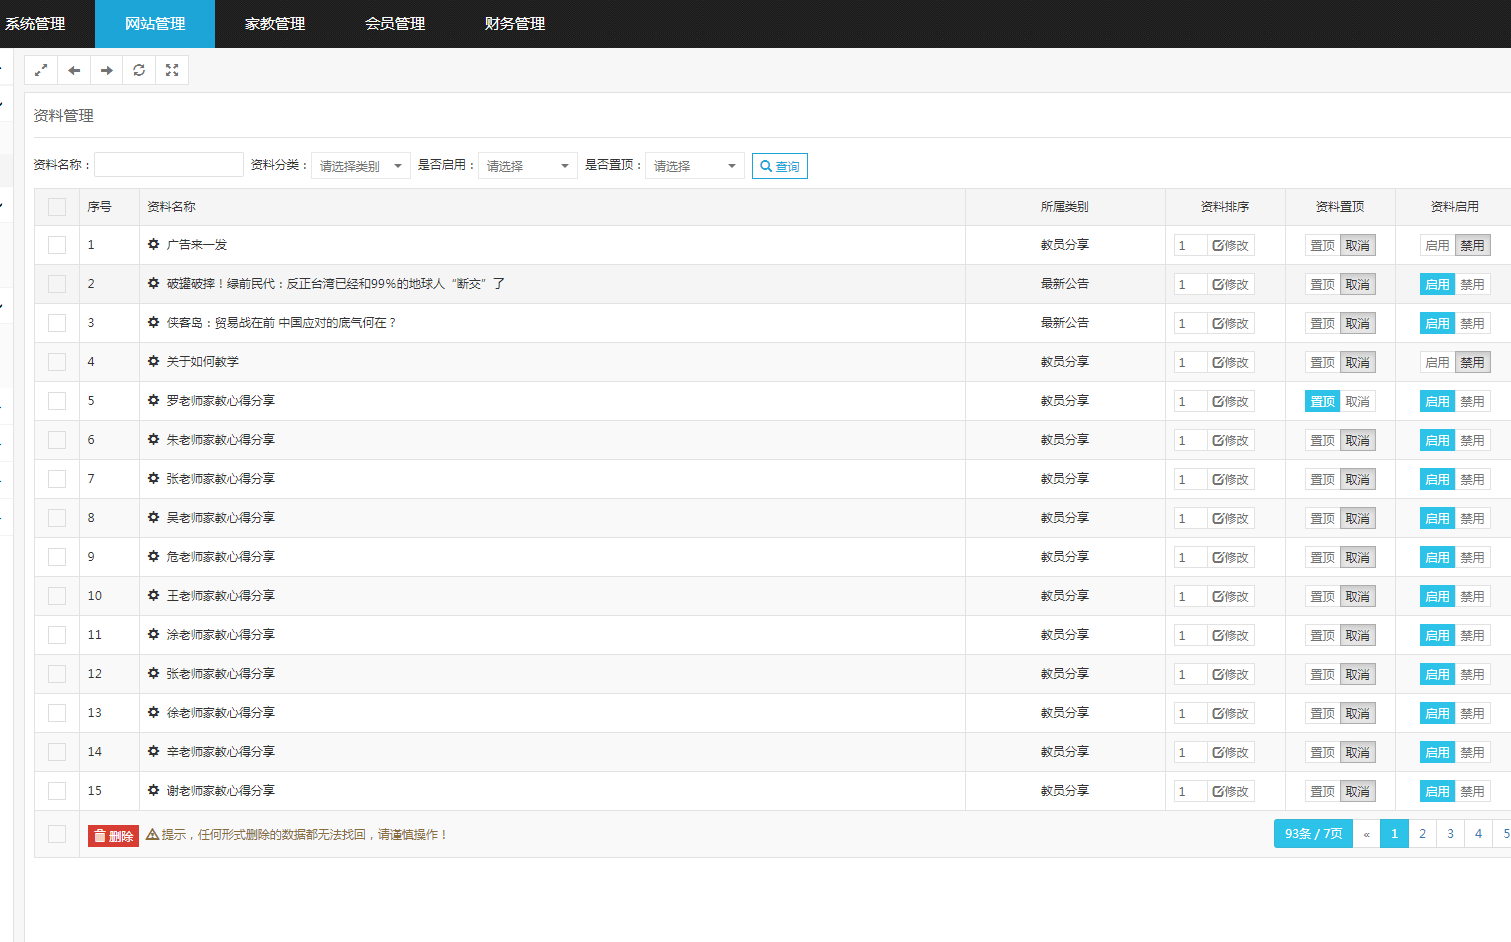The image size is (1511, 942).
Task: Open the 资料分类 category dropdown
Action: [360, 166]
